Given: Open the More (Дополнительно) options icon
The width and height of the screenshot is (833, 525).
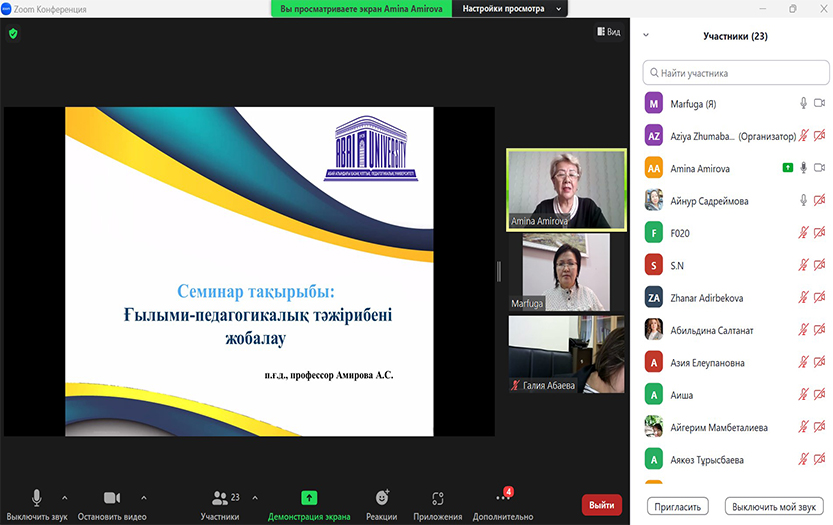Looking at the screenshot, I should tap(502, 498).
